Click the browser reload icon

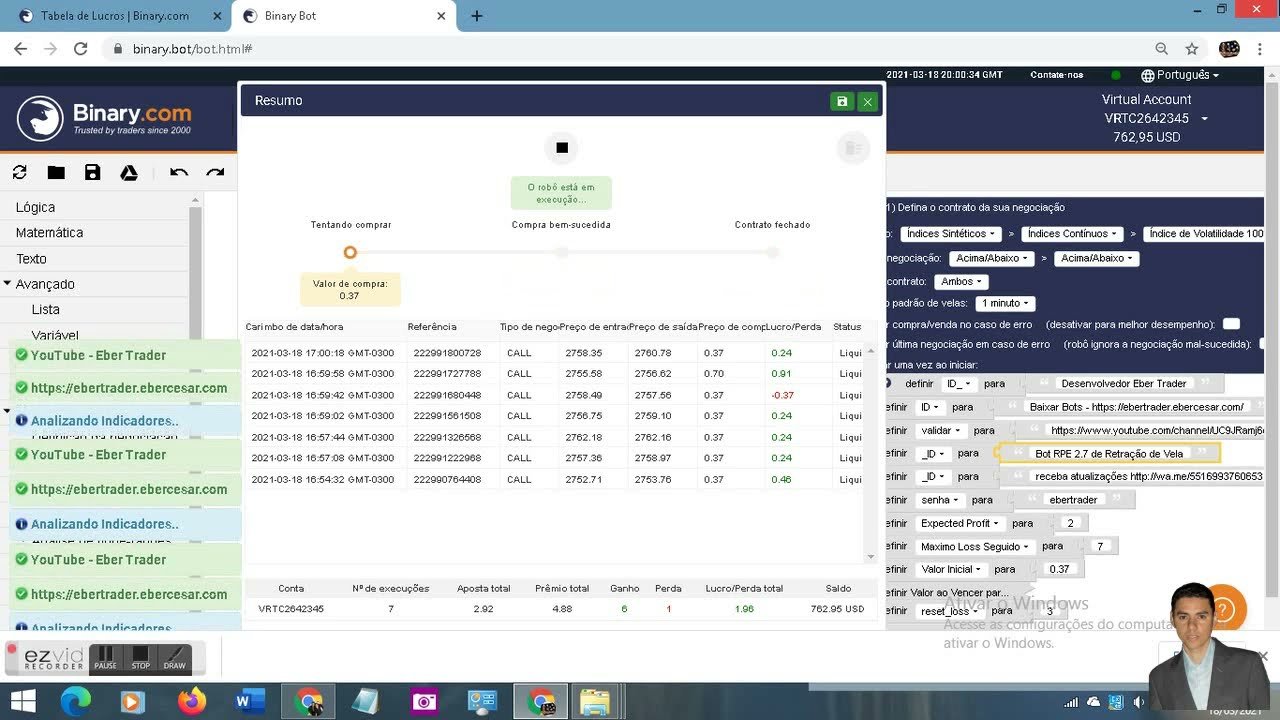coord(81,48)
